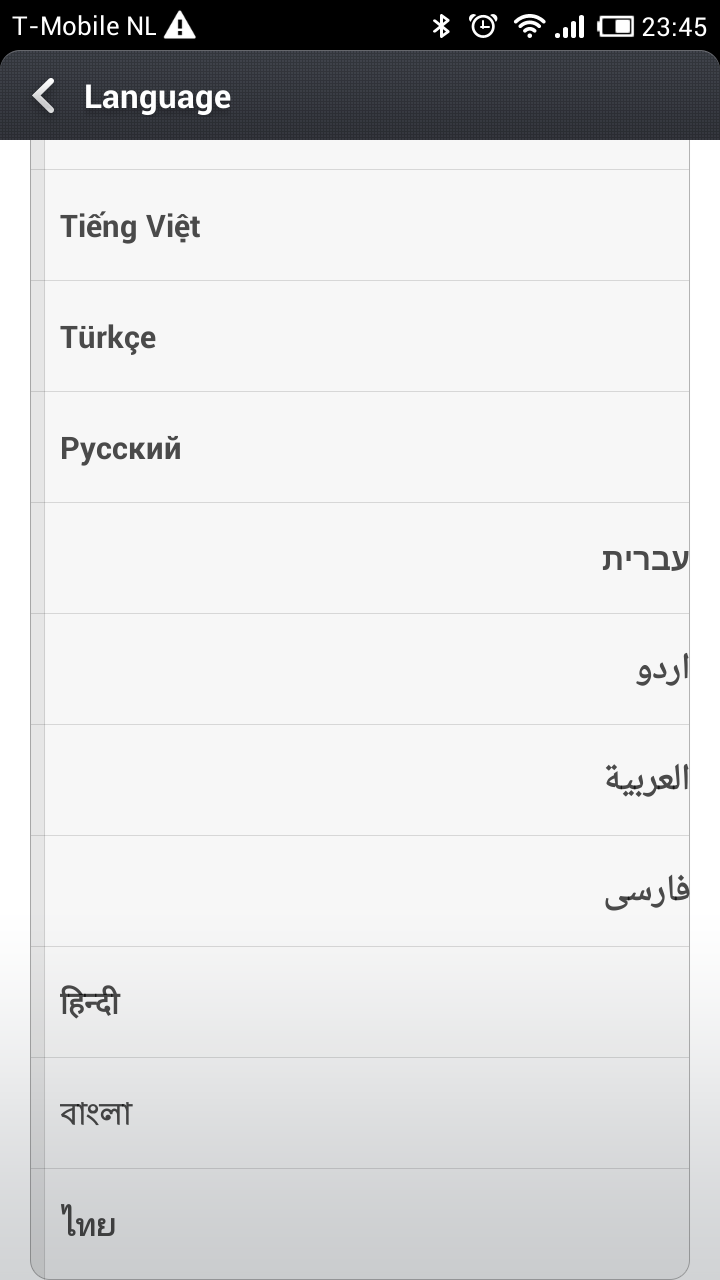Tap the cellular signal bars icon
The height and width of the screenshot is (1280, 720).
[570, 26]
